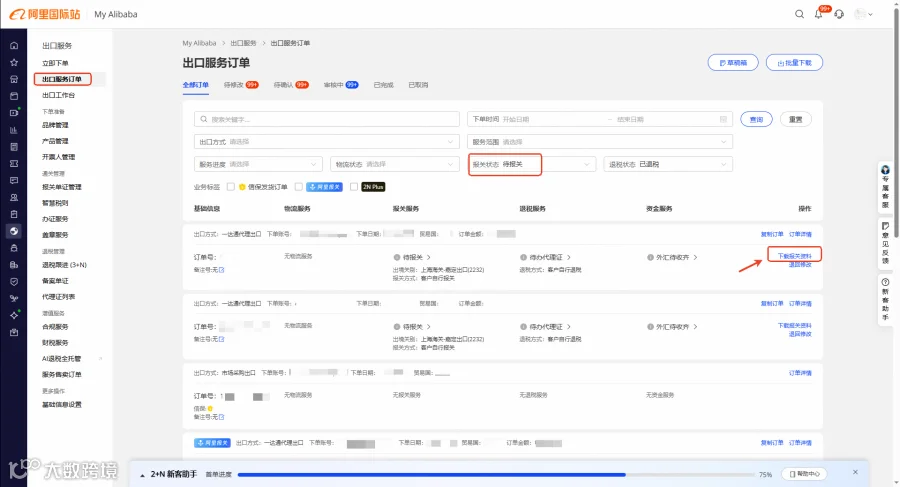Screen dimensions: 900x487
Task: Tick the checkbox next to 阿里报关 tag
Action: (298, 187)
